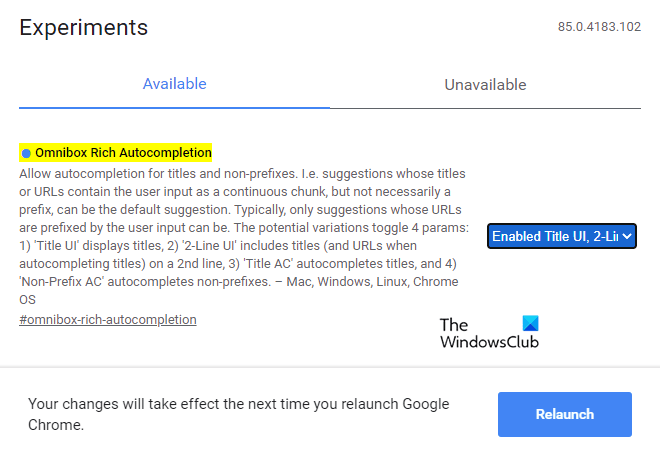Click the version number 85.0.4183.102
Viewport: 660px width, 449px height.
click(599, 26)
